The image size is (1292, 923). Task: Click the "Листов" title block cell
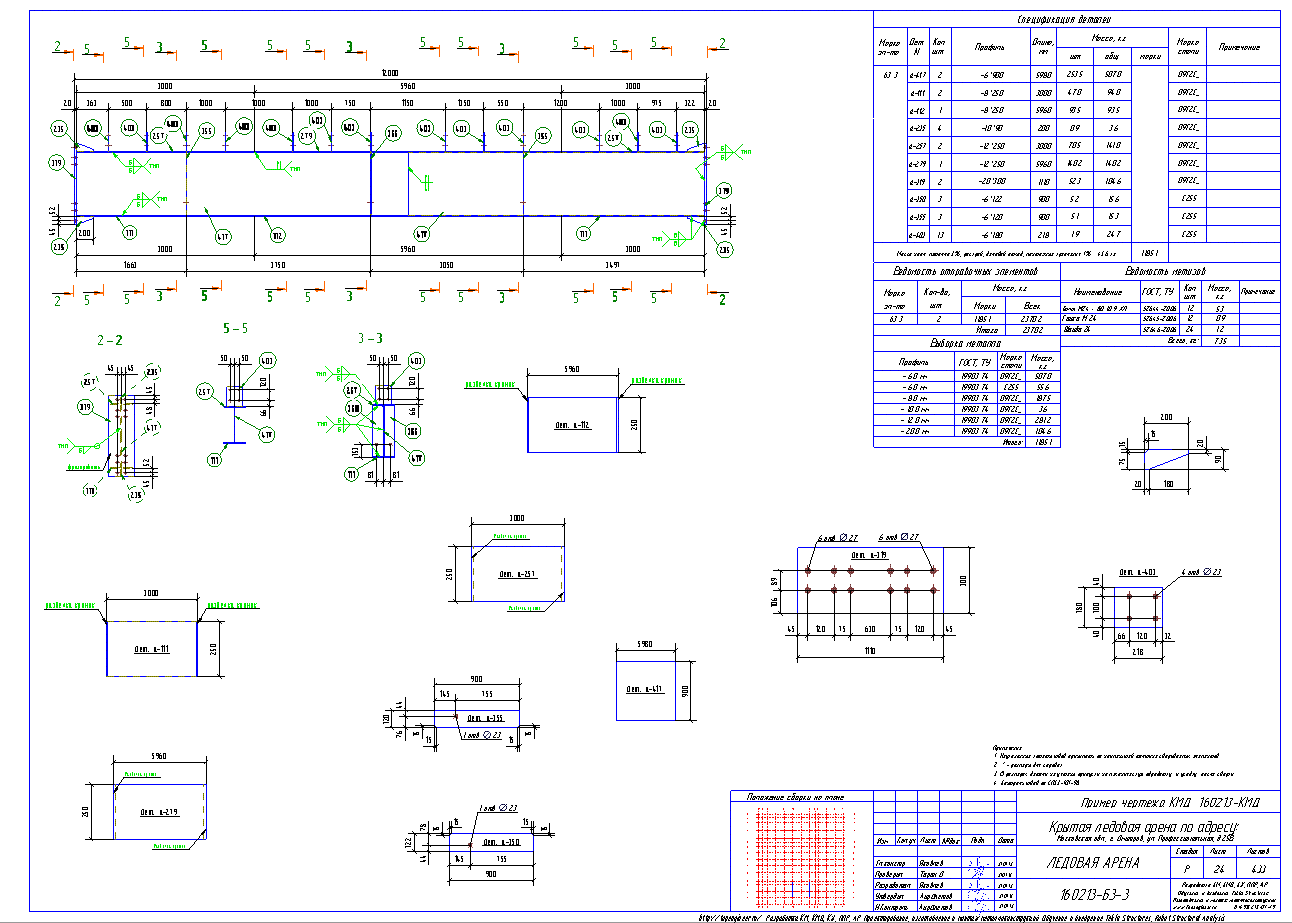(x=1256, y=851)
